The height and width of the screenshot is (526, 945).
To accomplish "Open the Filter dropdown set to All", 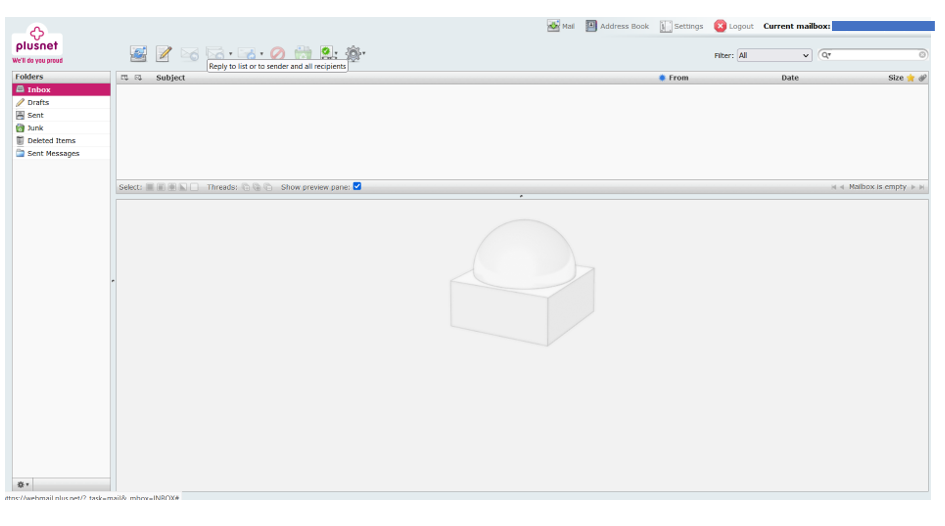I will (774, 55).
